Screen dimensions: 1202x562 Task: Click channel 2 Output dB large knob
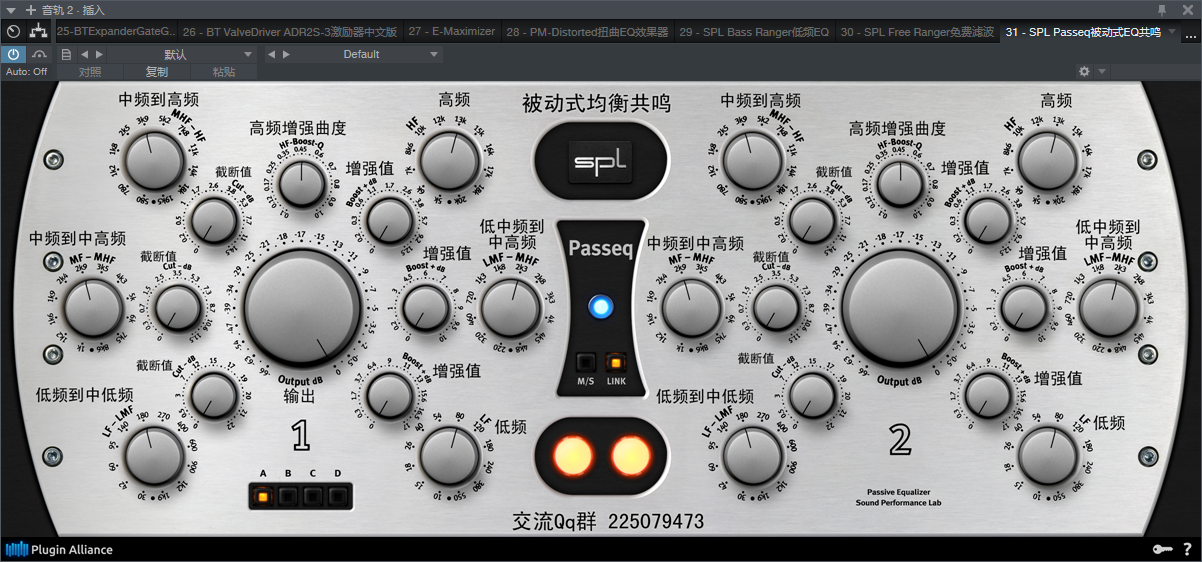click(900, 307)
